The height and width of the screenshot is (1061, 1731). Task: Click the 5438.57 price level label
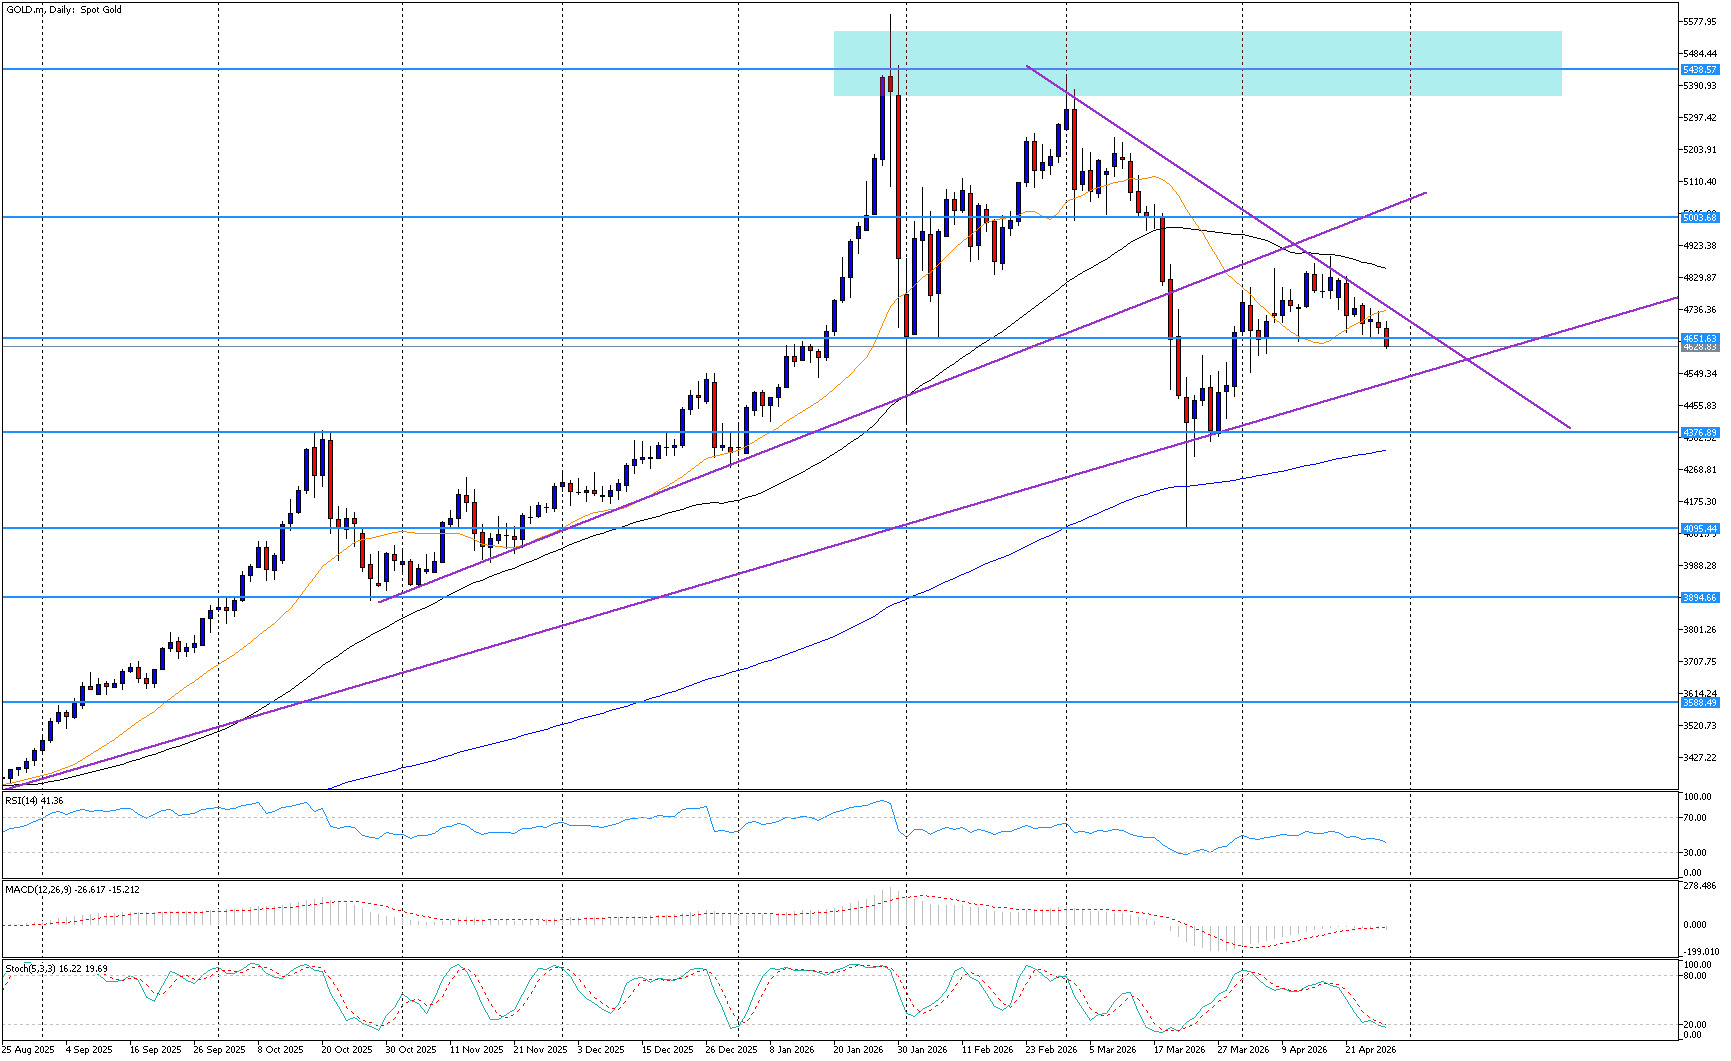click(x=1699, y=70)
